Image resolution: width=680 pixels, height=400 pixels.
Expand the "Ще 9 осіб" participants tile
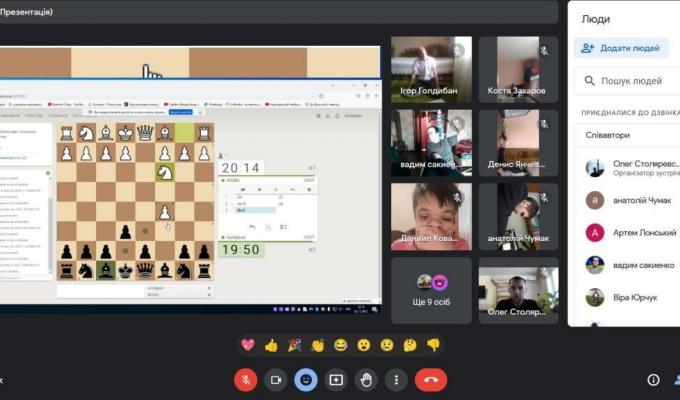pos(431,290)
